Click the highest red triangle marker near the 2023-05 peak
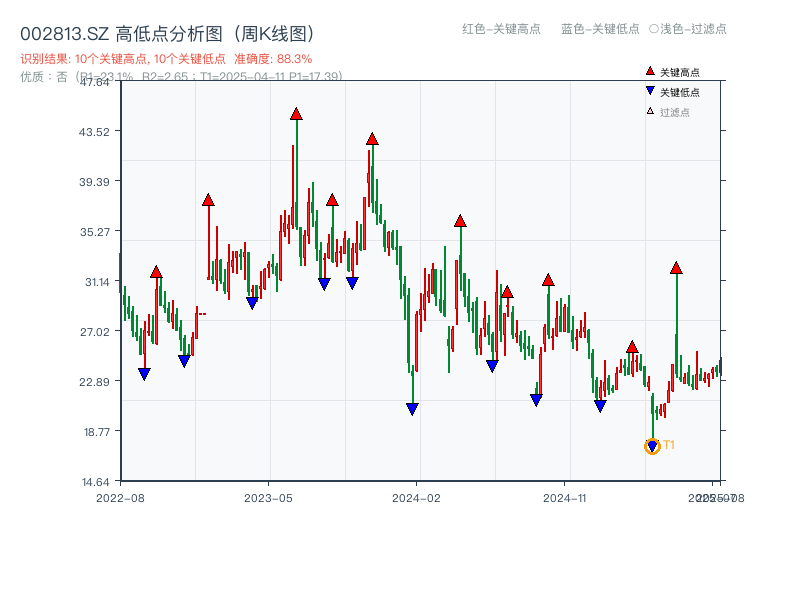Screen dimensions: 800x600 (296, 113)
